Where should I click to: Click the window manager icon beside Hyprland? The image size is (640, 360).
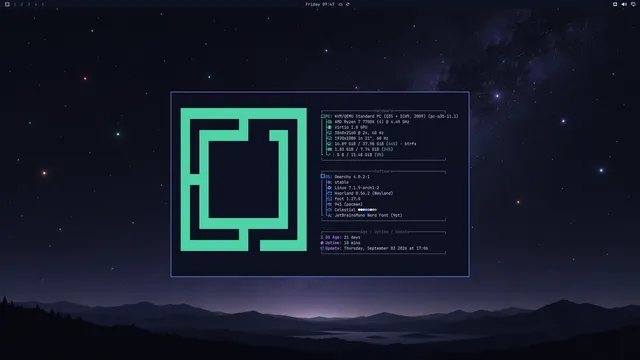tap(330, 193)
